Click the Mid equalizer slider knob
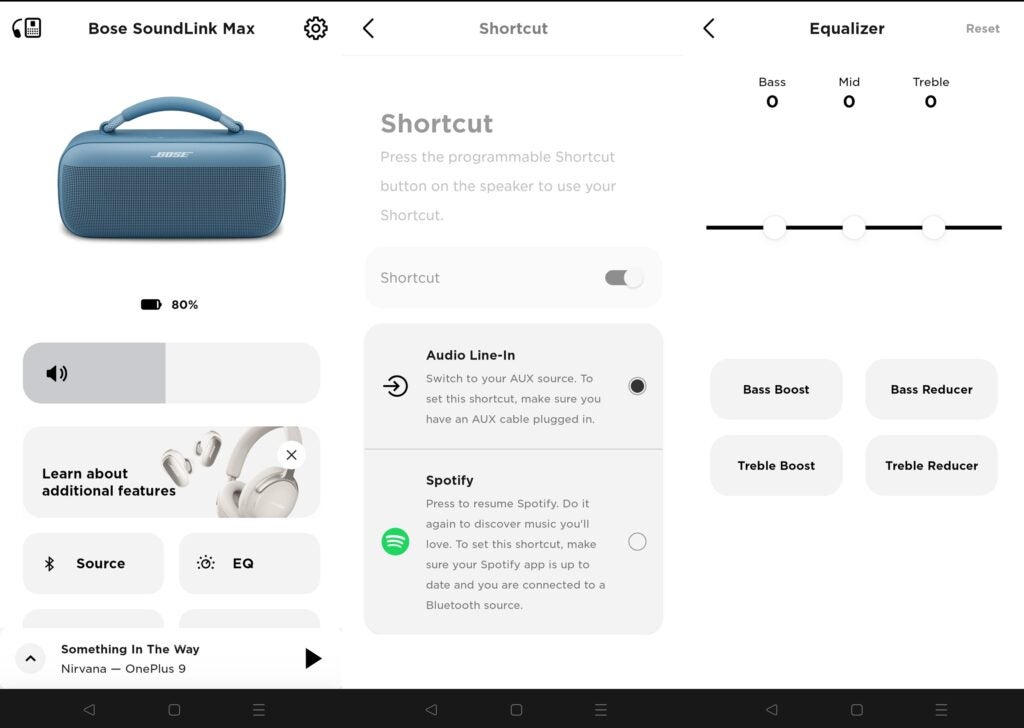The width and height of the screenshot is (1024, 728). (x=854, y=227)
